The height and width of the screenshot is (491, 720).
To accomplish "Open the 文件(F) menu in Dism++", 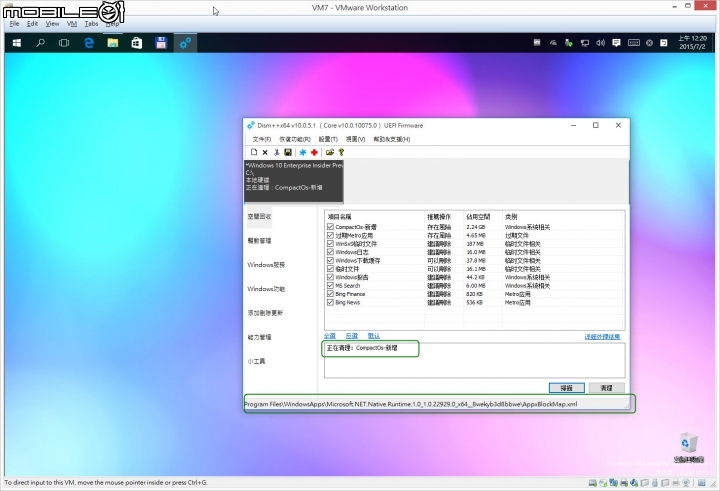I will pyautogui.click(x=262, y=139).
